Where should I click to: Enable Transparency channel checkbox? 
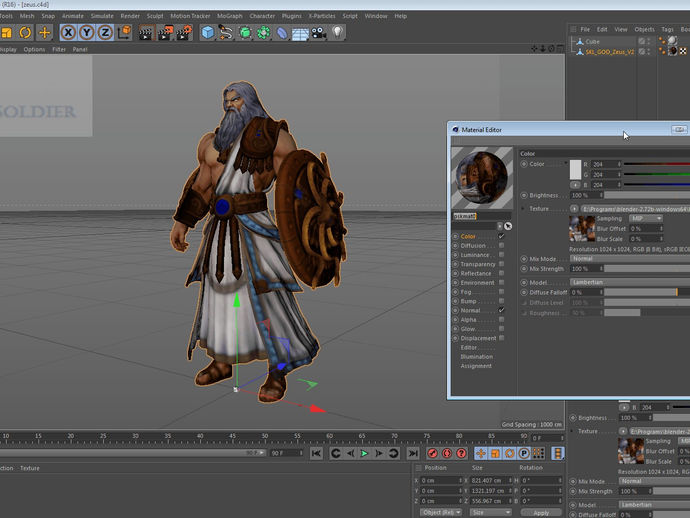click(x=501, y=264)
